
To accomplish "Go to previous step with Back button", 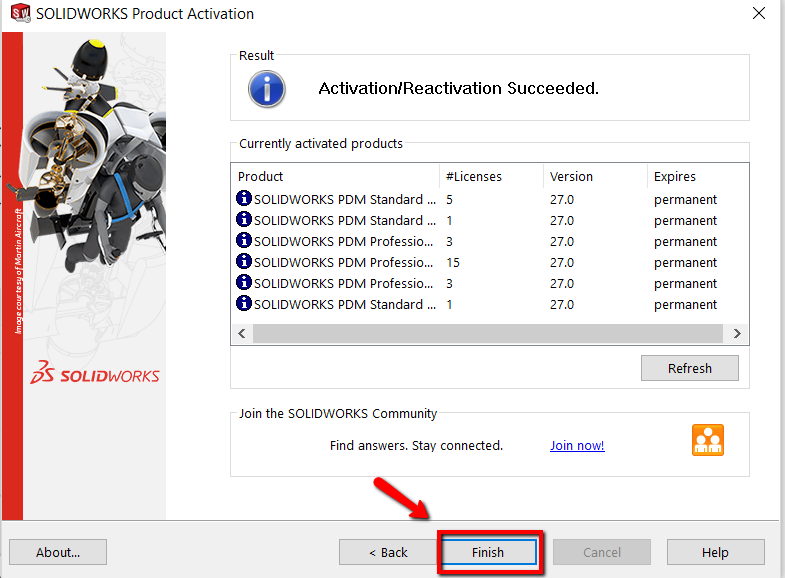I will click(388, 552).
